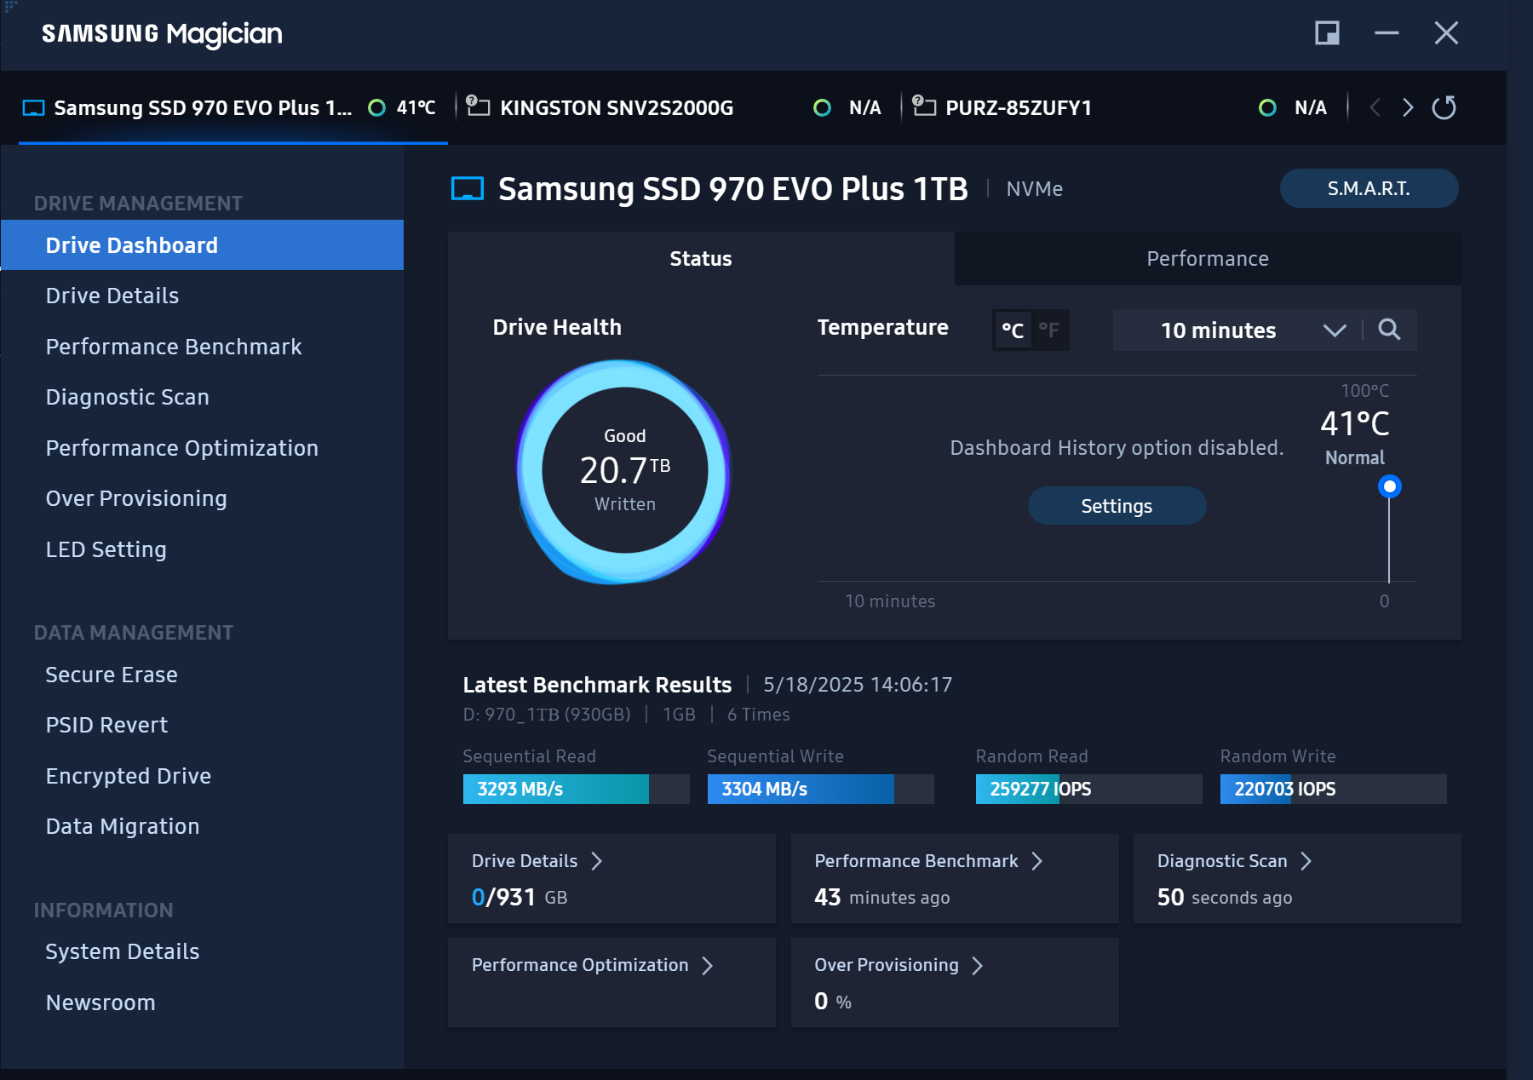
Task: Click the 43 minutes ago benchmark value
Action: [x=882, y=897]
